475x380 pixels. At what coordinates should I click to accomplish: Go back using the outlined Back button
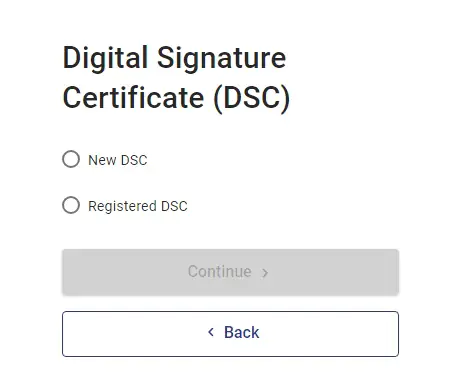coord(230,334)
